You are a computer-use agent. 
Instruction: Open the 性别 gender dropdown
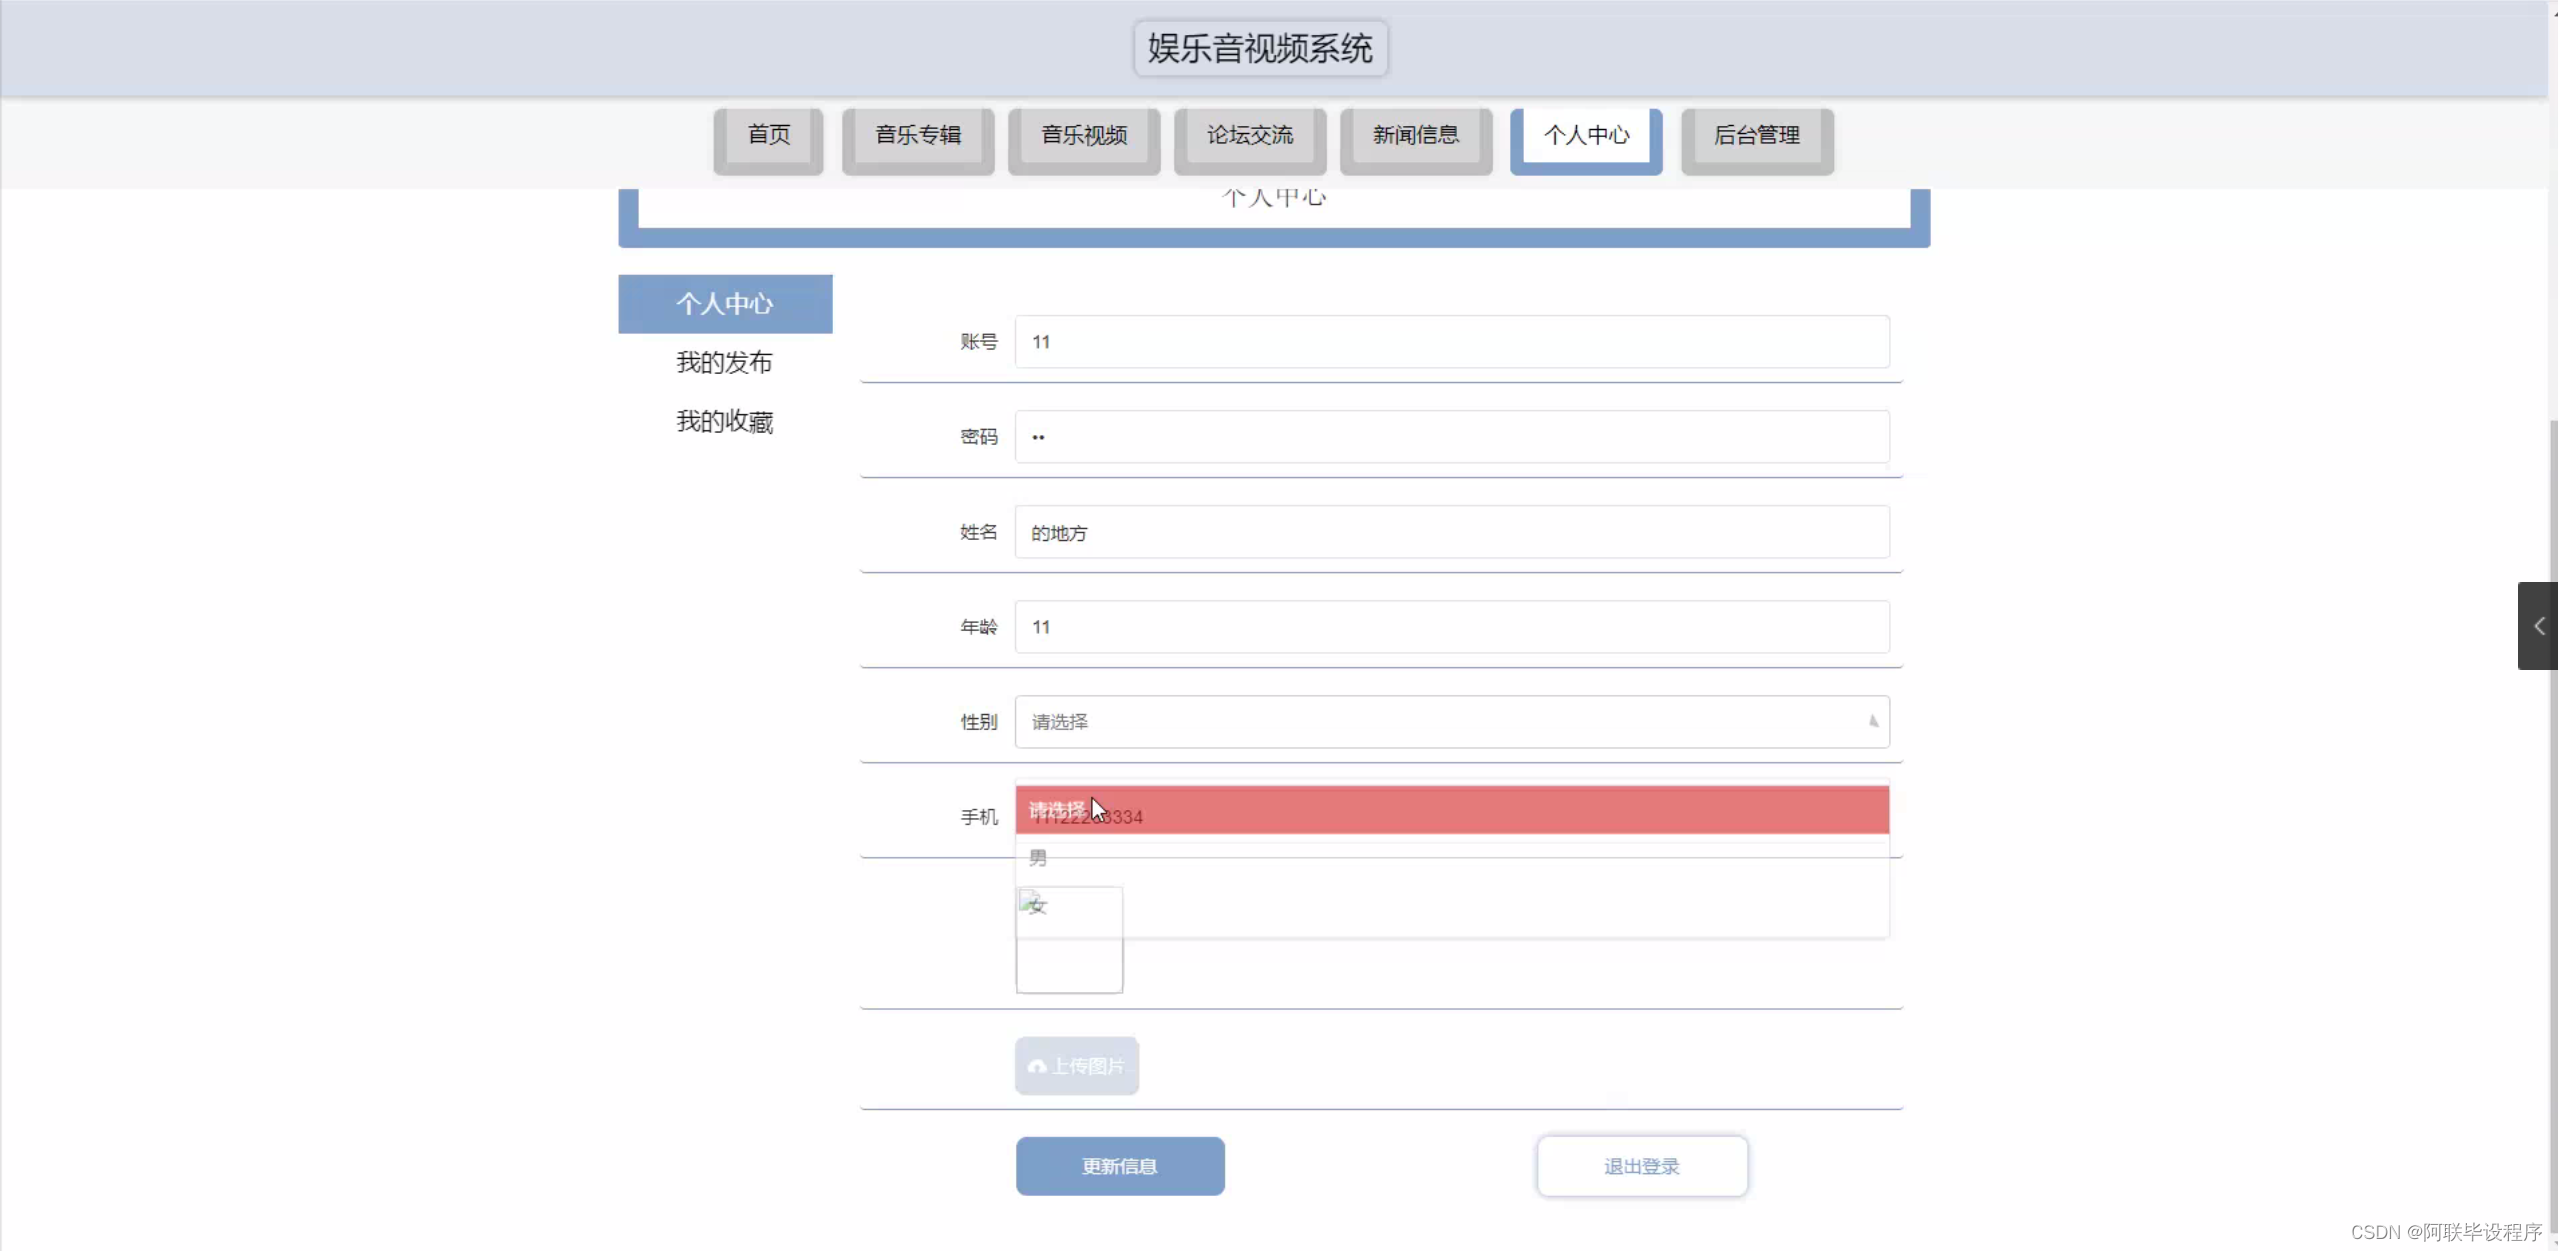pyautogui.click(x=1450, y=721)
